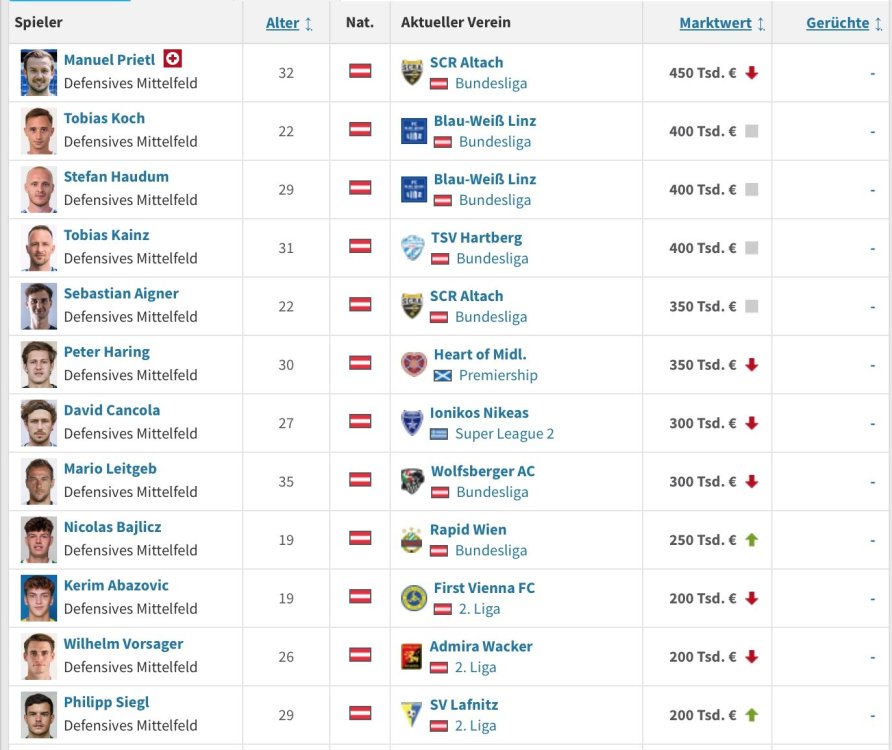
Task: Open Peter Haring's player profile link
Action: pos(107,352)
